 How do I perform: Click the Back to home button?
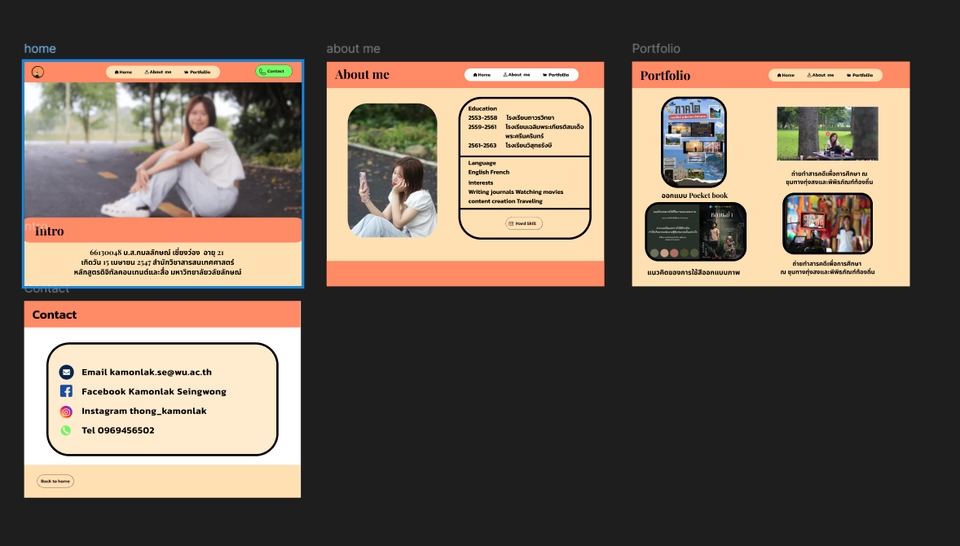click(55, 481)
